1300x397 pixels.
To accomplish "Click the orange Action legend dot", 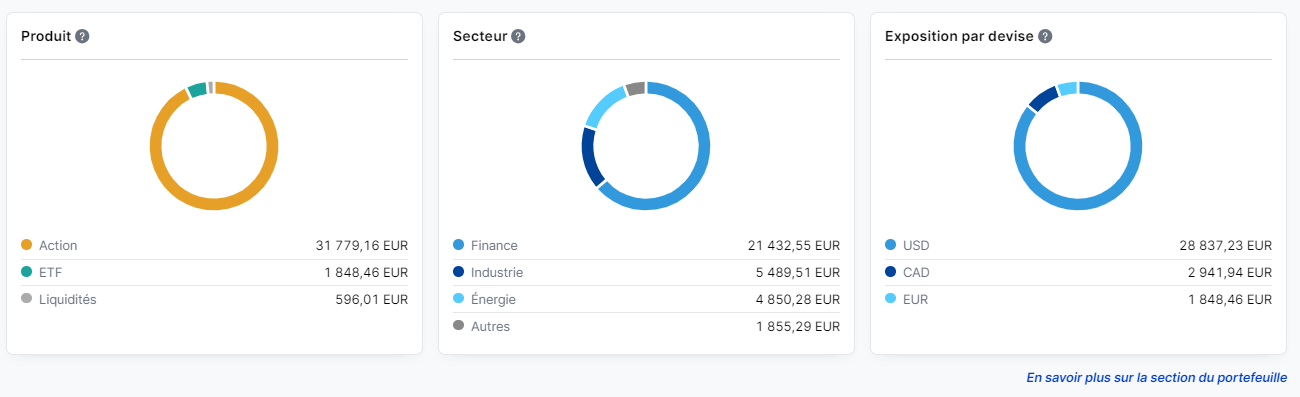I will (x=27, y=245).
